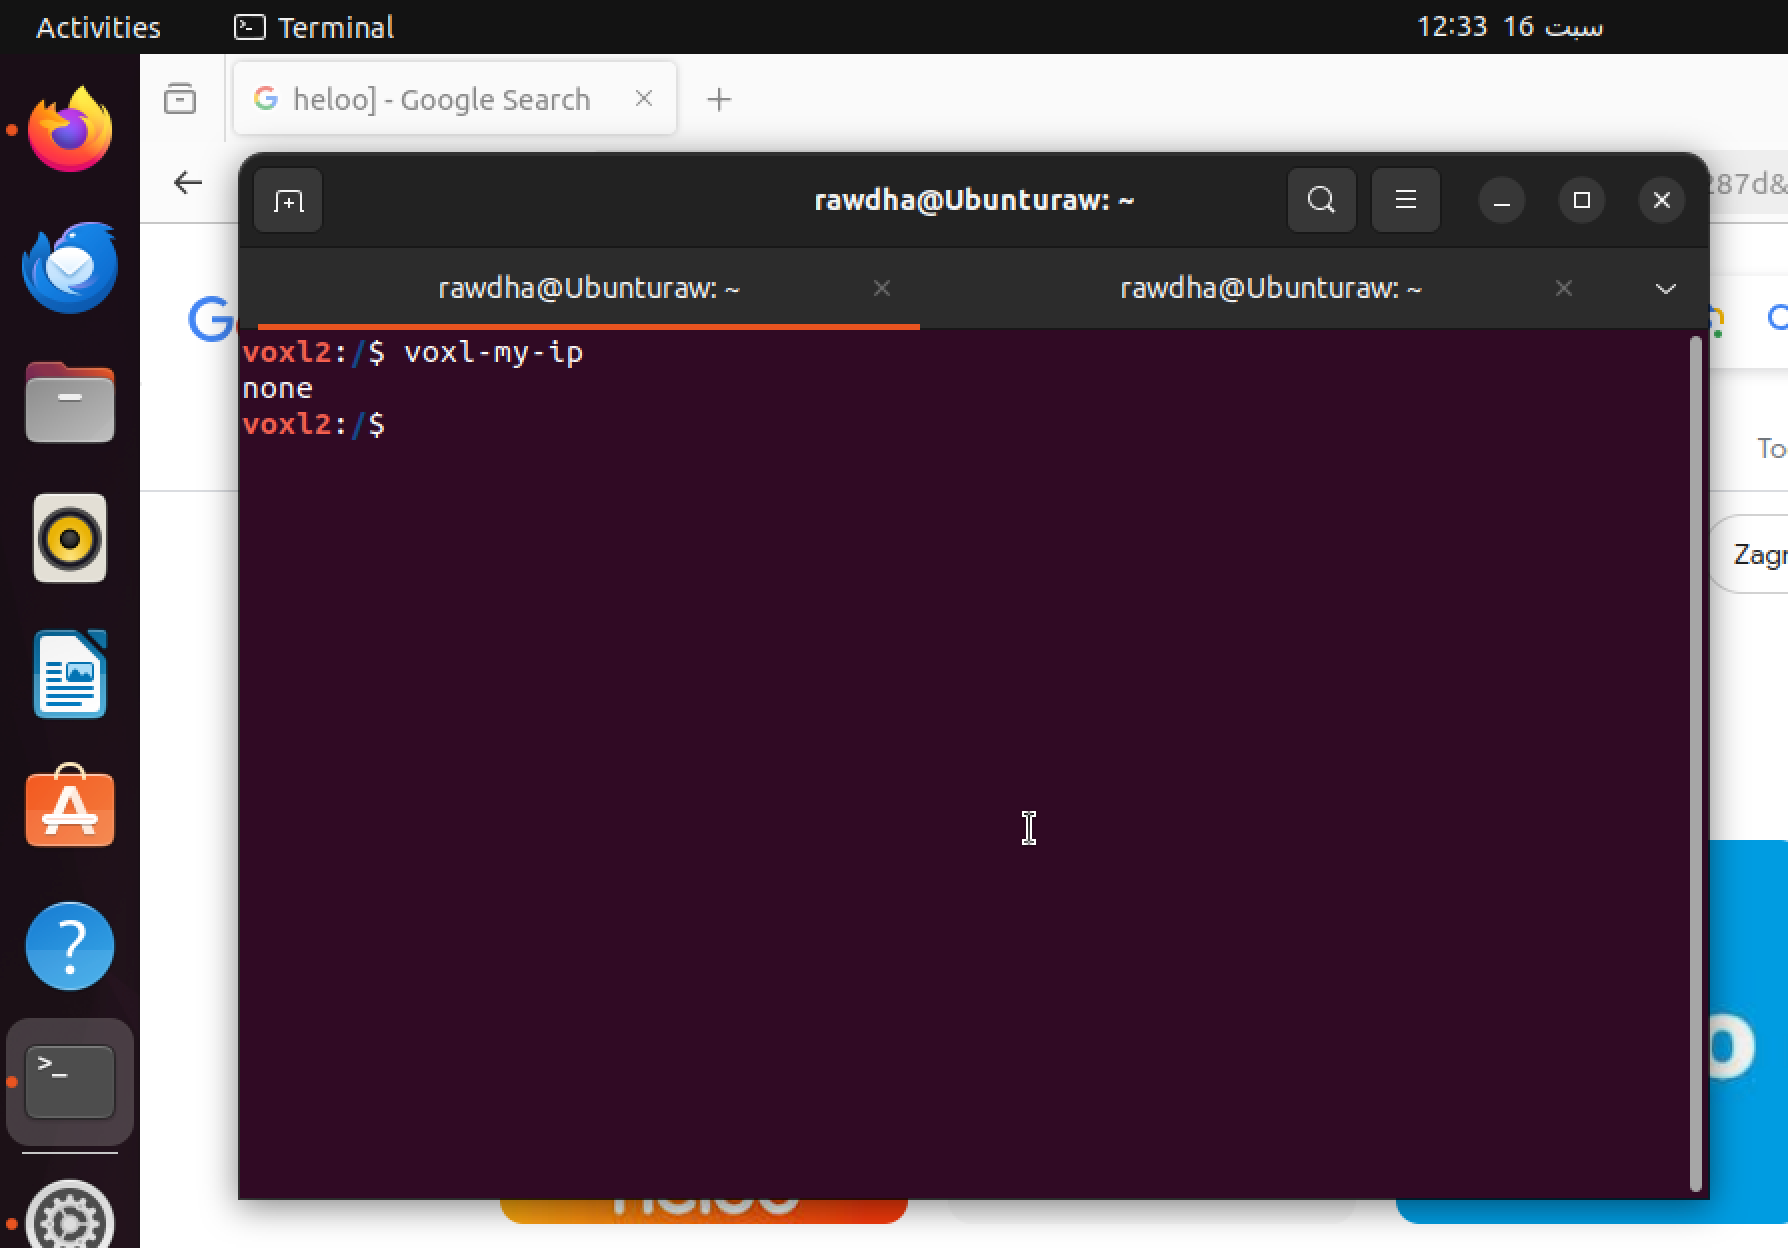Image resolution: width=1788 pixels, height=1248 pixels.
Task: Open the Terminal app menu in top bar
Action: click(314, 27)
